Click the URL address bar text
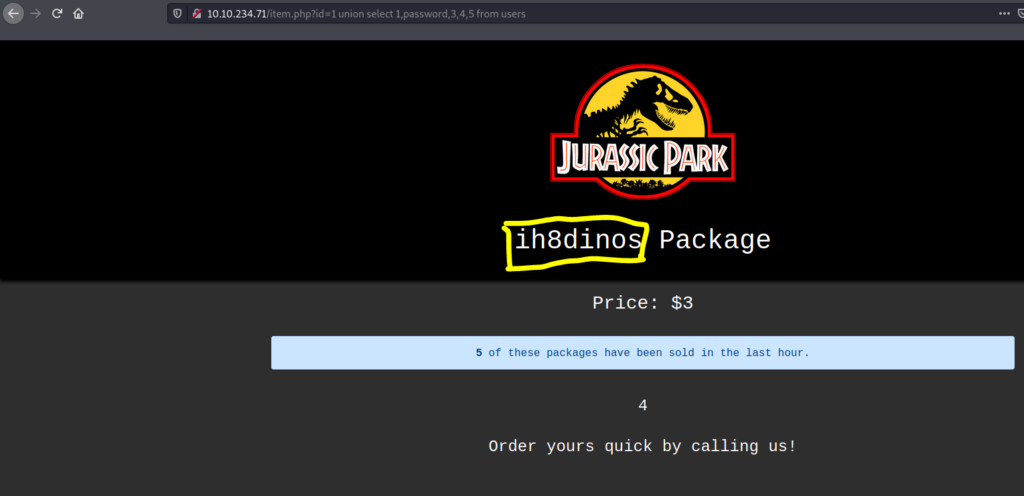 (400, 14)
